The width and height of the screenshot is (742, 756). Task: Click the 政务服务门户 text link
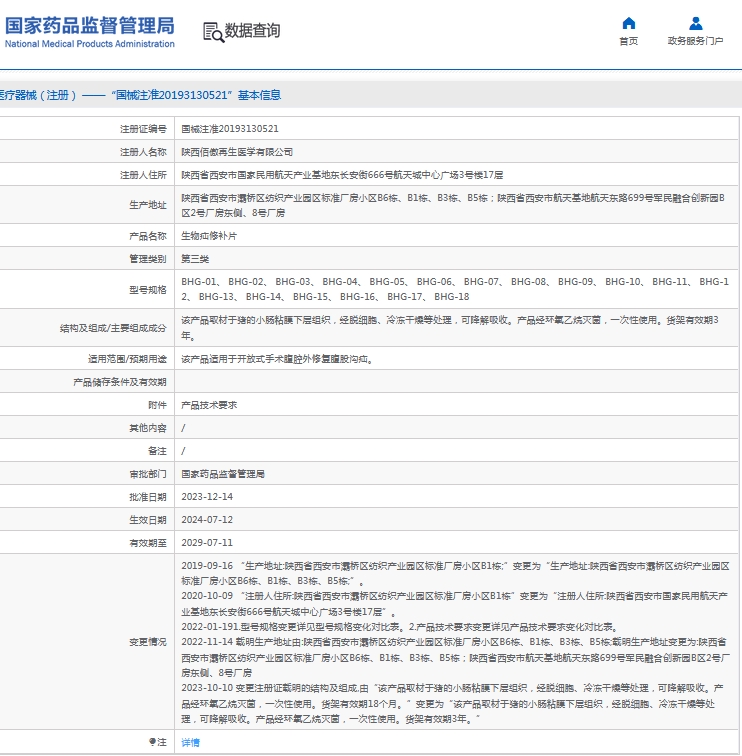click(x=695, y=41)
